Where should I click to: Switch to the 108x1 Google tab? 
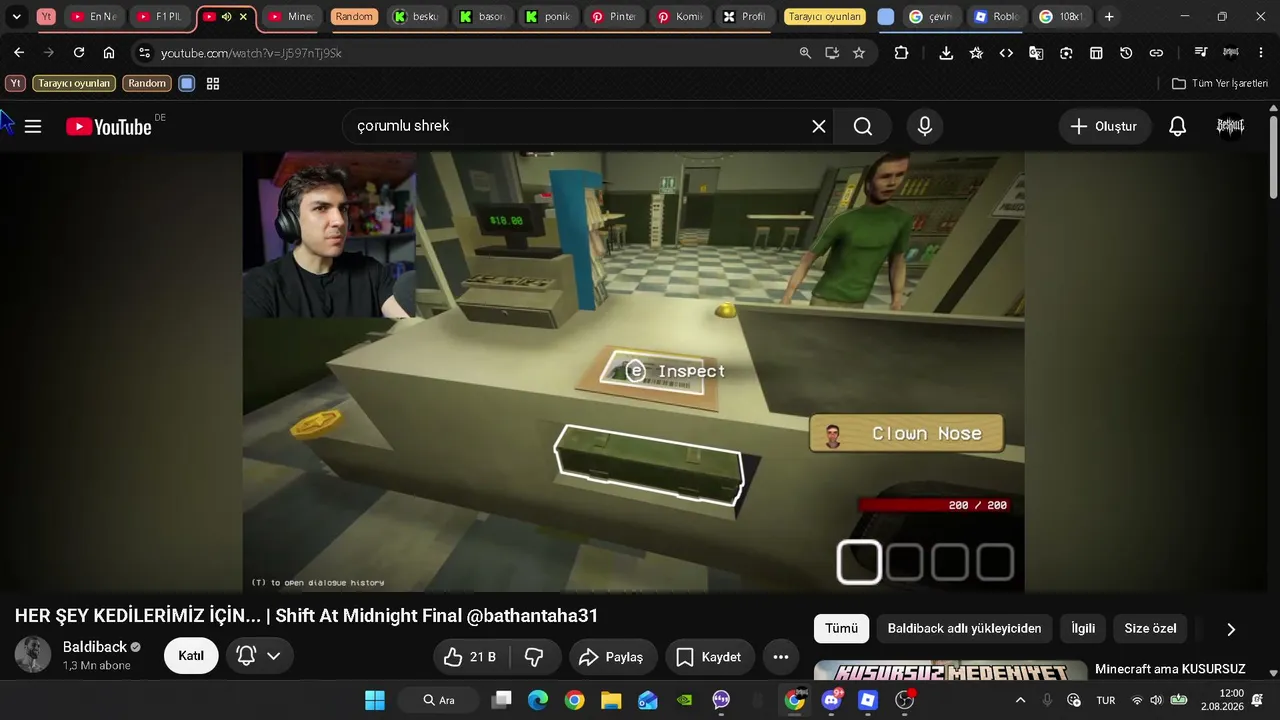(x=1061, y=17)
